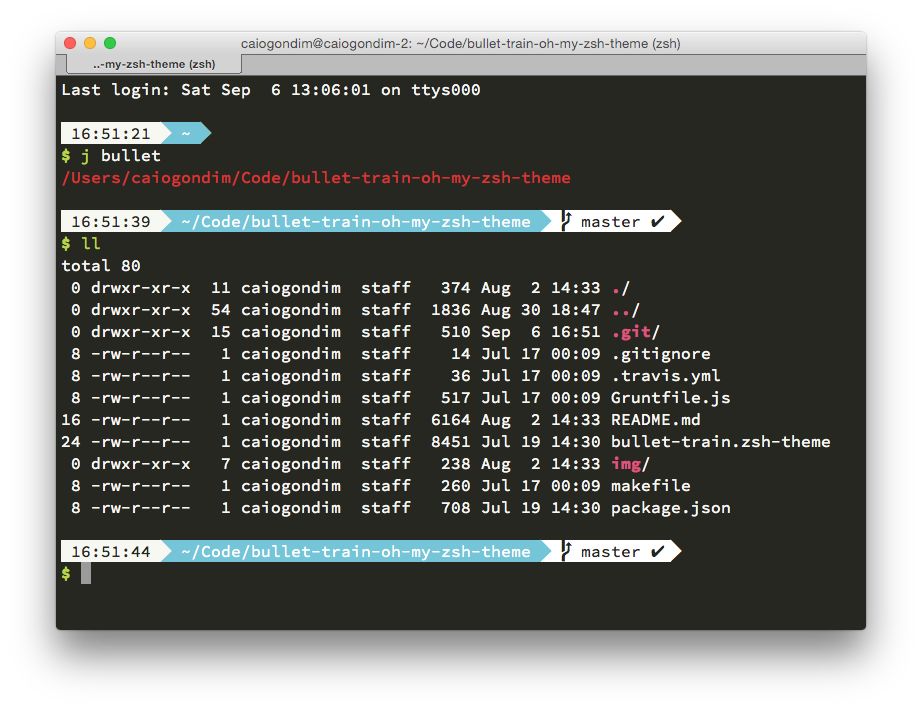922x710 pixels.
Task: Click the bullet-train.zsh-theme file name
Action: tap(720, 442)
